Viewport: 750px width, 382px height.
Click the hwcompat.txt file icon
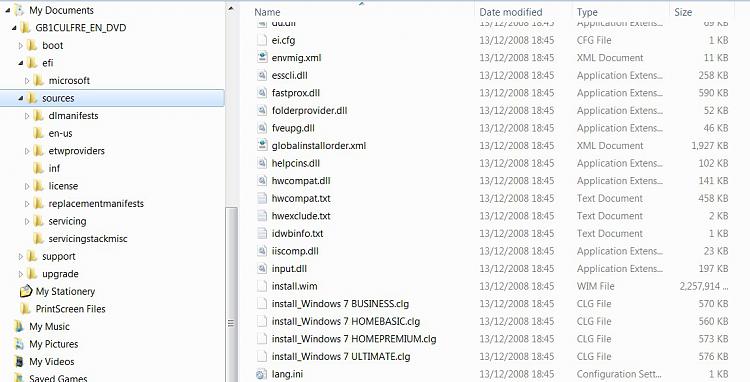[x=262, y=198]
